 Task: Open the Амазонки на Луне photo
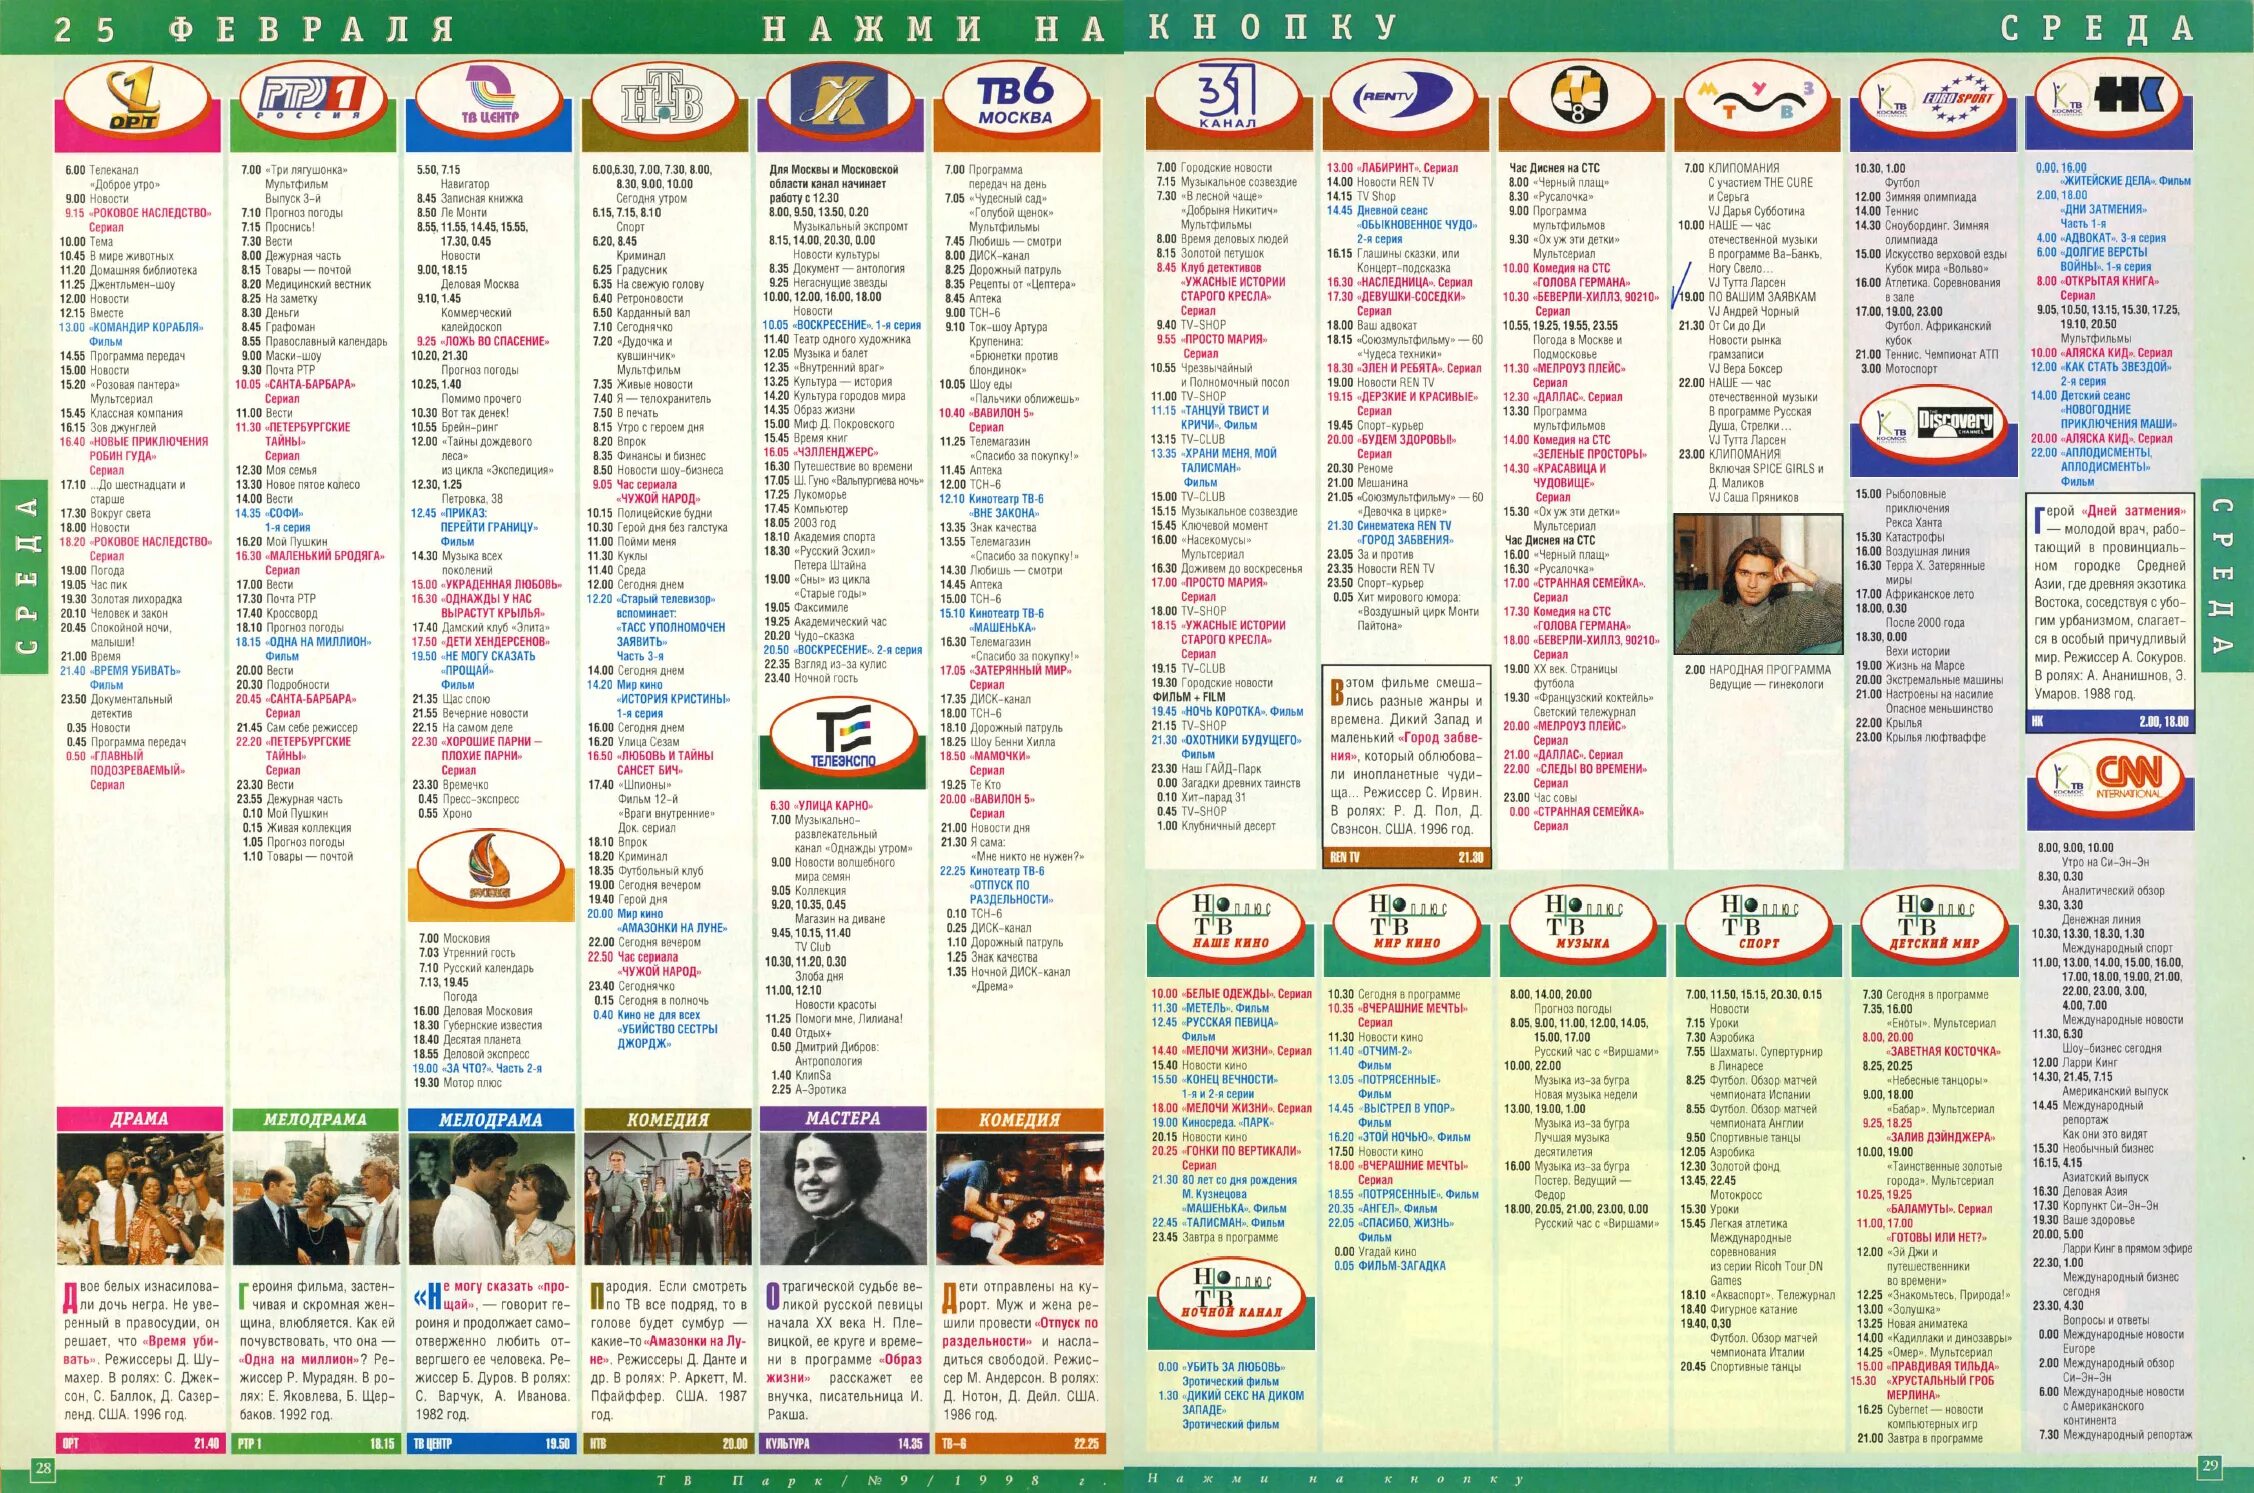coord(667,1199)
